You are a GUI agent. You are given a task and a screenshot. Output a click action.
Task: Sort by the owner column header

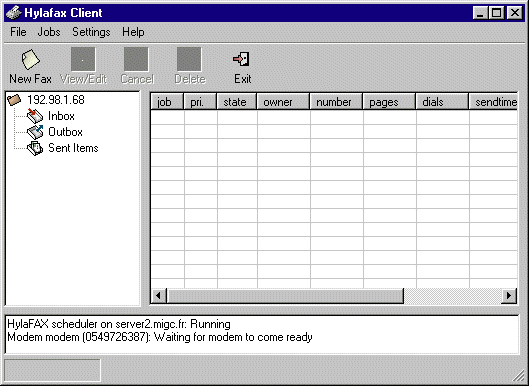(x=283, y=102)
